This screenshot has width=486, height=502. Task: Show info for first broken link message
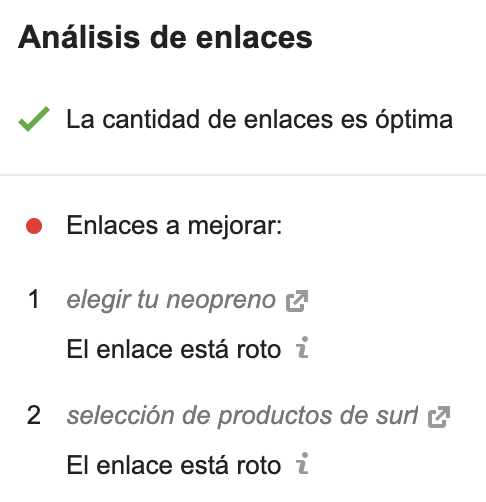(x=302, y=347)
